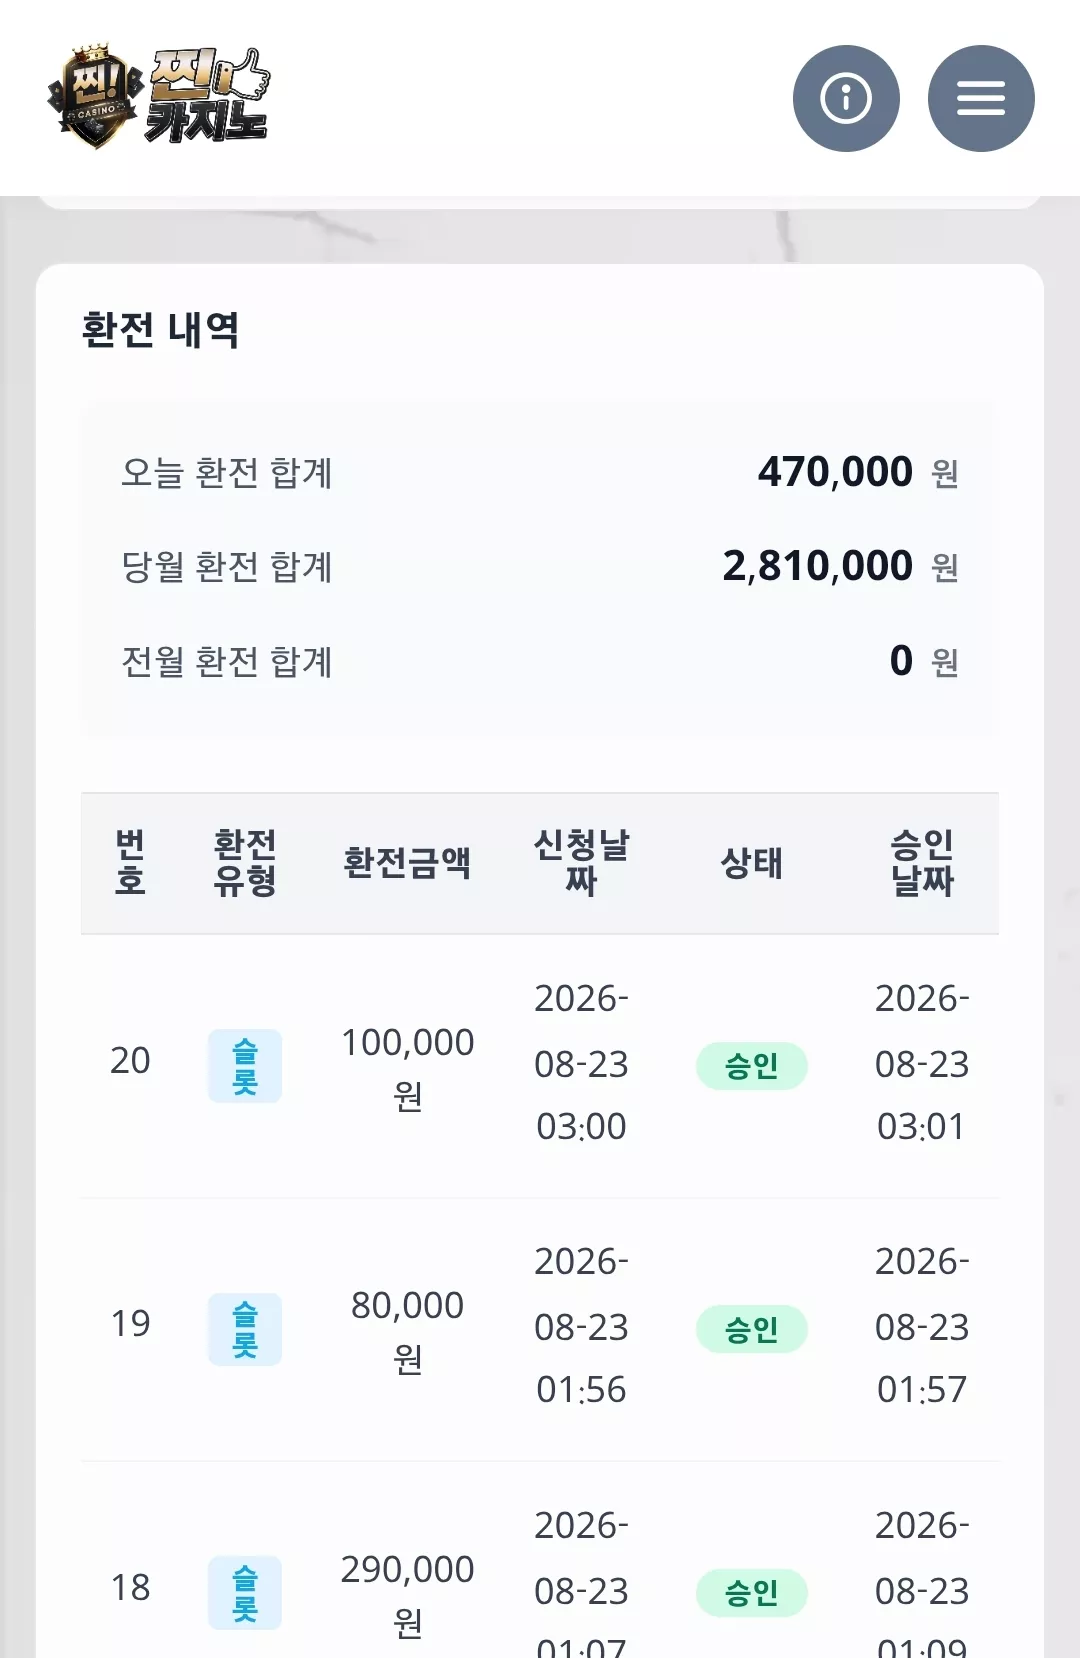Click the 신청날짜 column header
Image resolution: width=1080 pixels, height=1658 pixels.
[581, 863]
